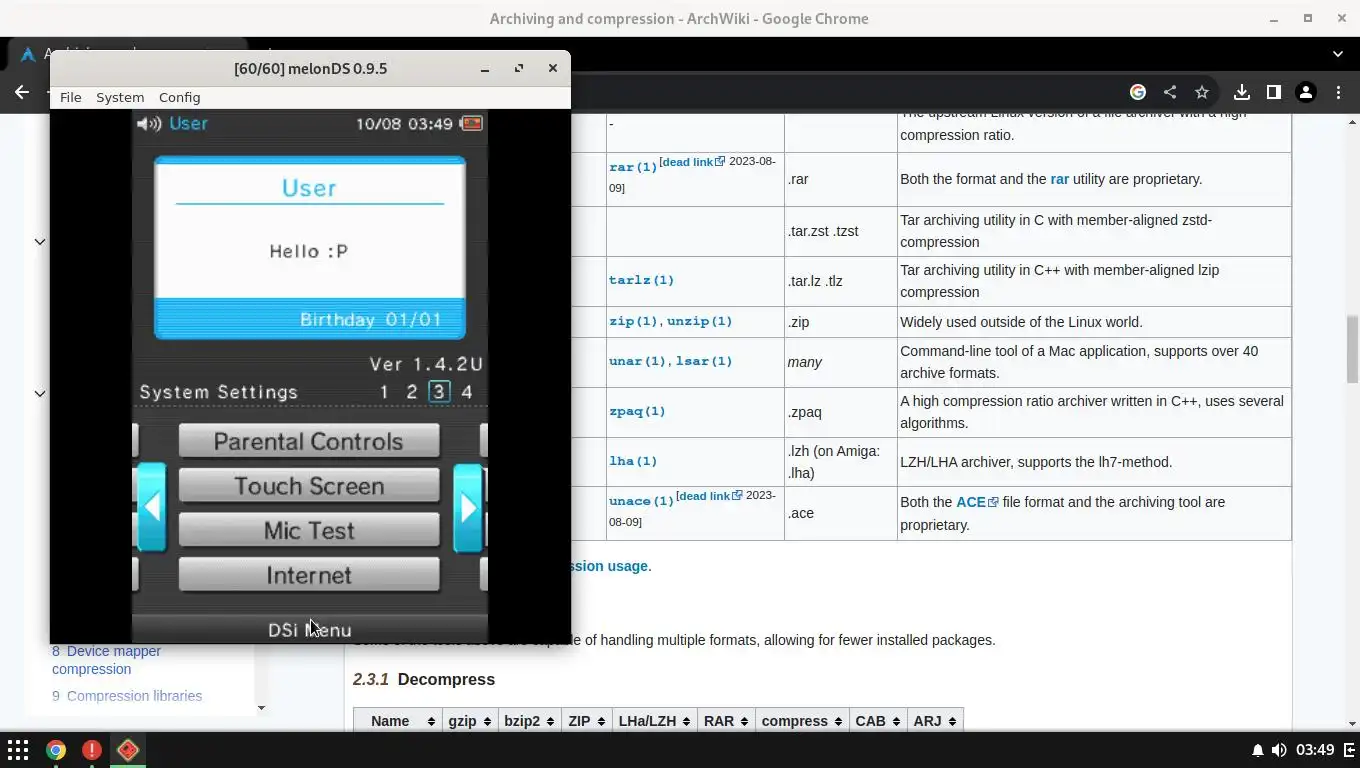The image size is (1360, 768).
Task: Click the taskbar clock 03:49
Action: 1315,750
